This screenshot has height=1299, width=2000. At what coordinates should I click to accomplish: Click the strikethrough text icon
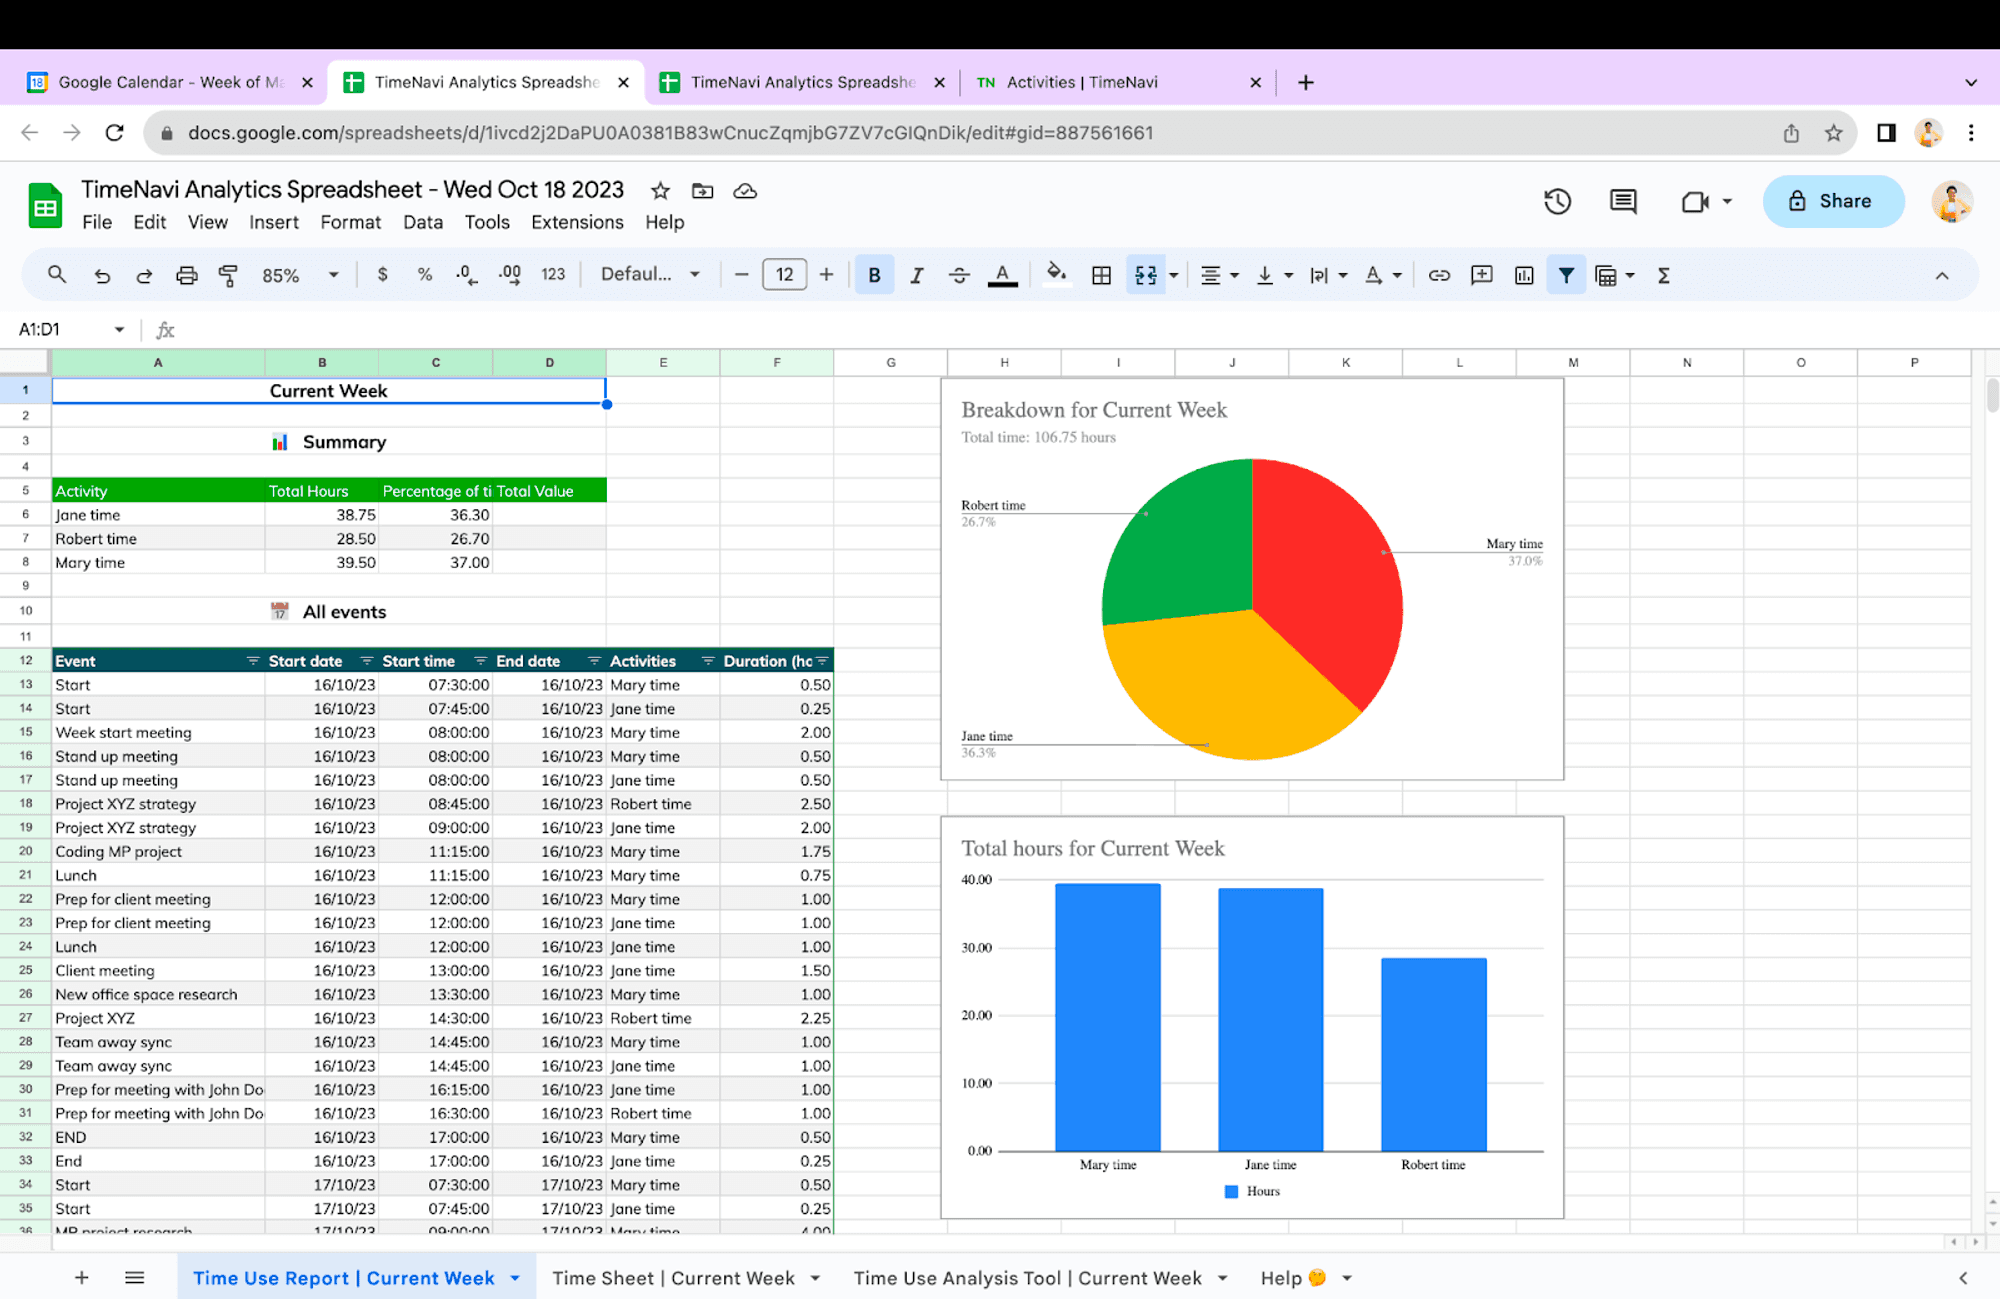pos(959,276)
